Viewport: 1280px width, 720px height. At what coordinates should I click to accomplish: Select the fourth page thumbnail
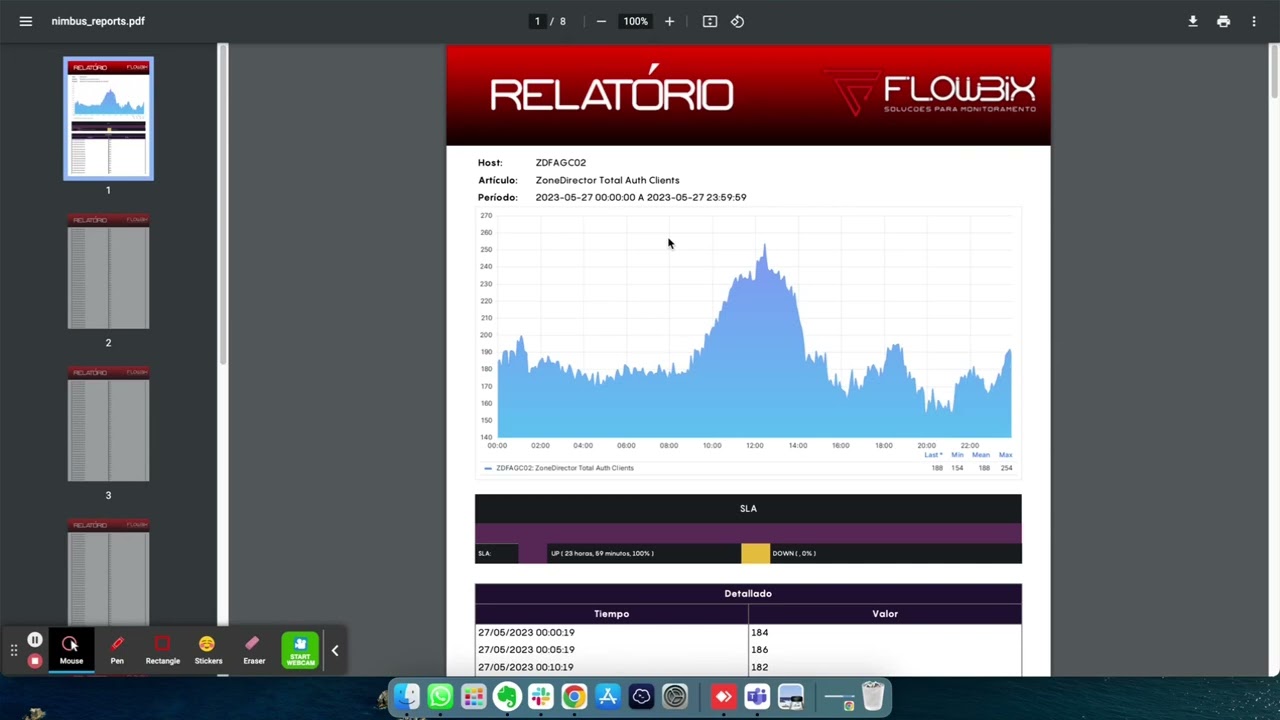[x=108, y=572]
